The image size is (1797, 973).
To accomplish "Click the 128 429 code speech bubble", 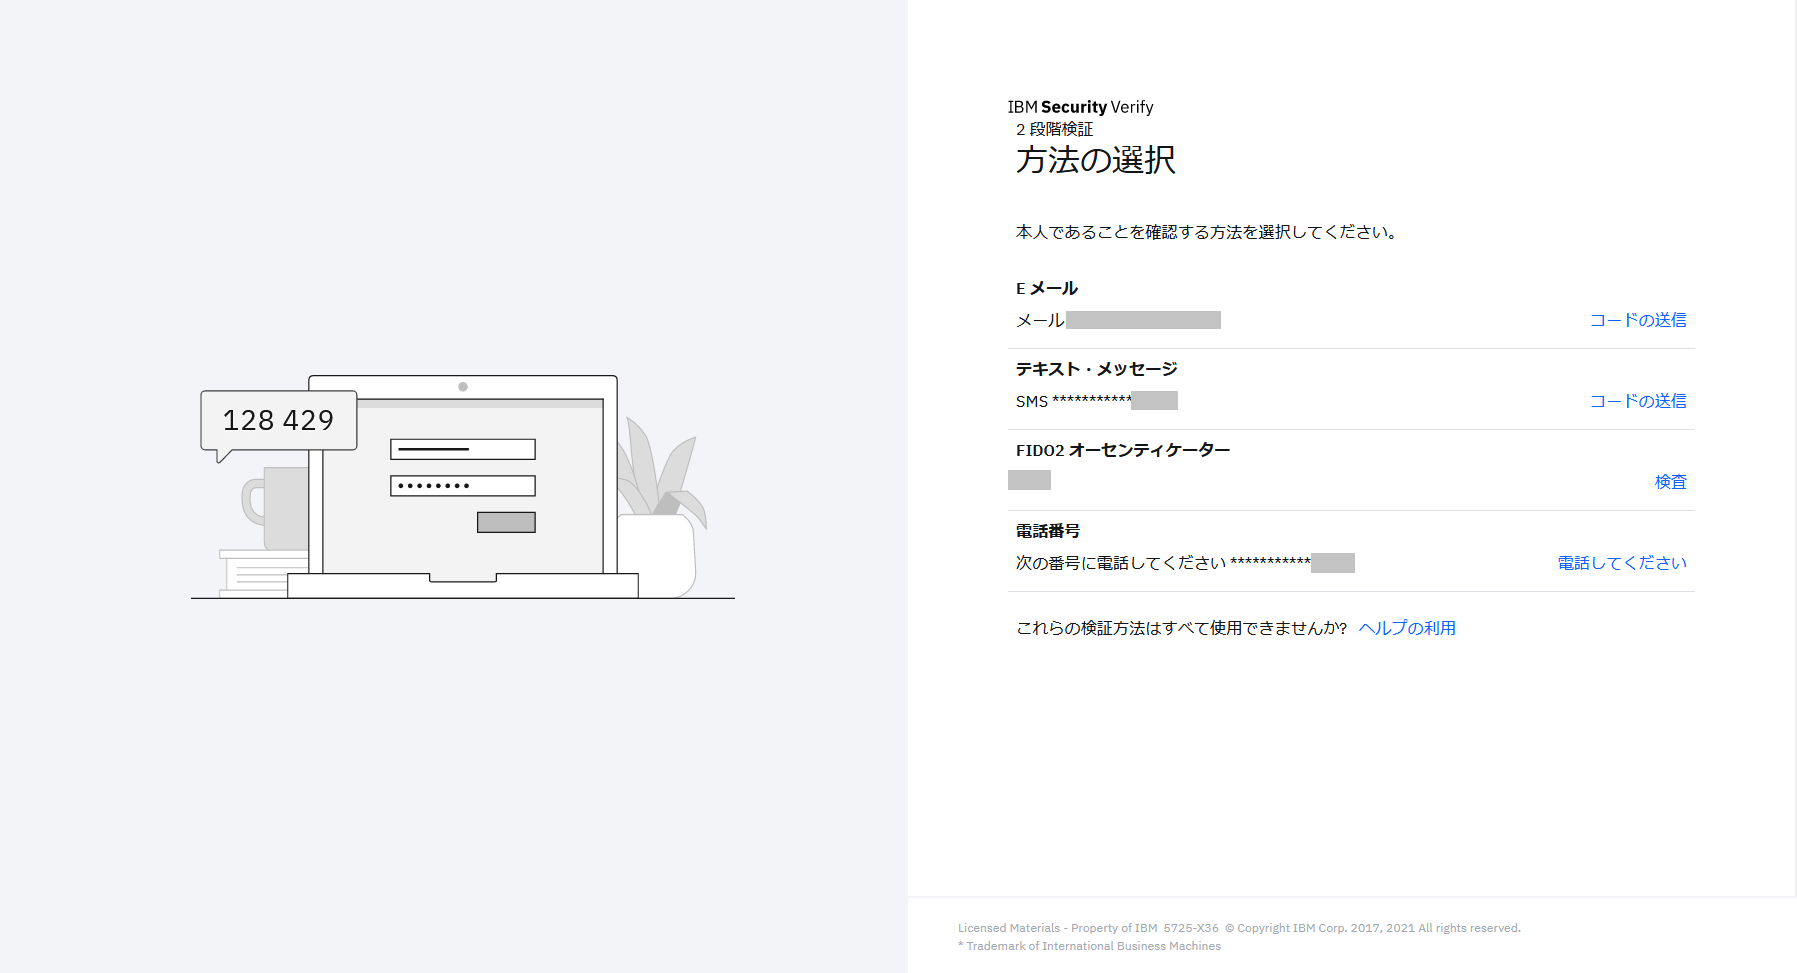I will pyautogui.click(x=278, y=419).
